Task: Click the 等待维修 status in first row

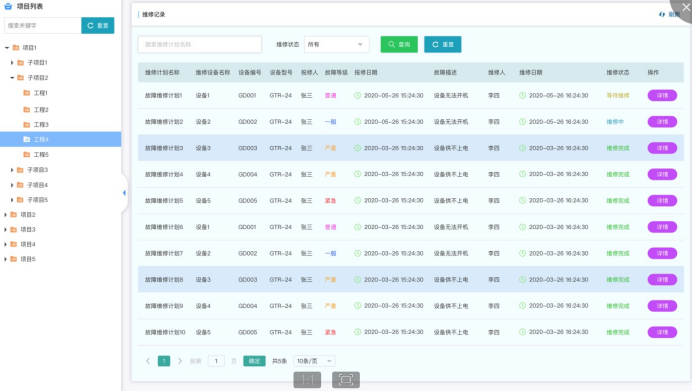Action: click(618, 95)
